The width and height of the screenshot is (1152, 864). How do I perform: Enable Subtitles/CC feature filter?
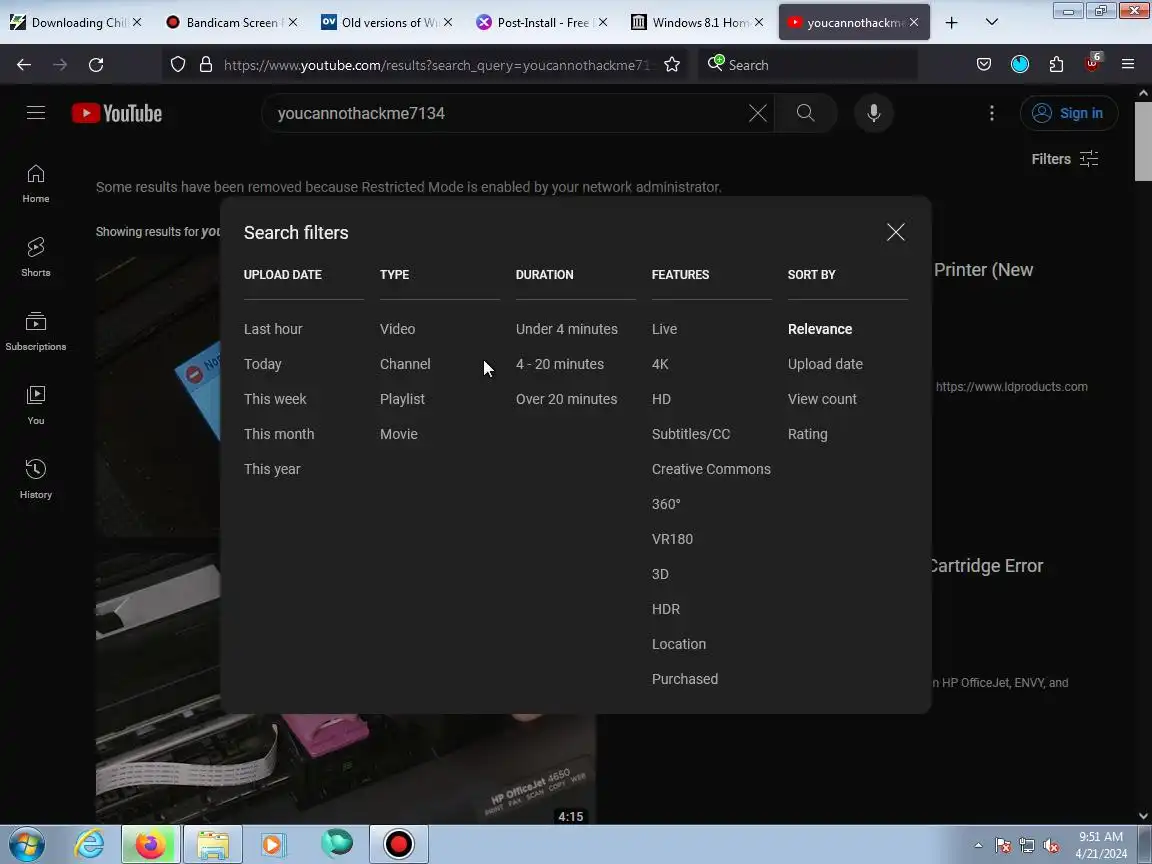click(x=691, y=434)
